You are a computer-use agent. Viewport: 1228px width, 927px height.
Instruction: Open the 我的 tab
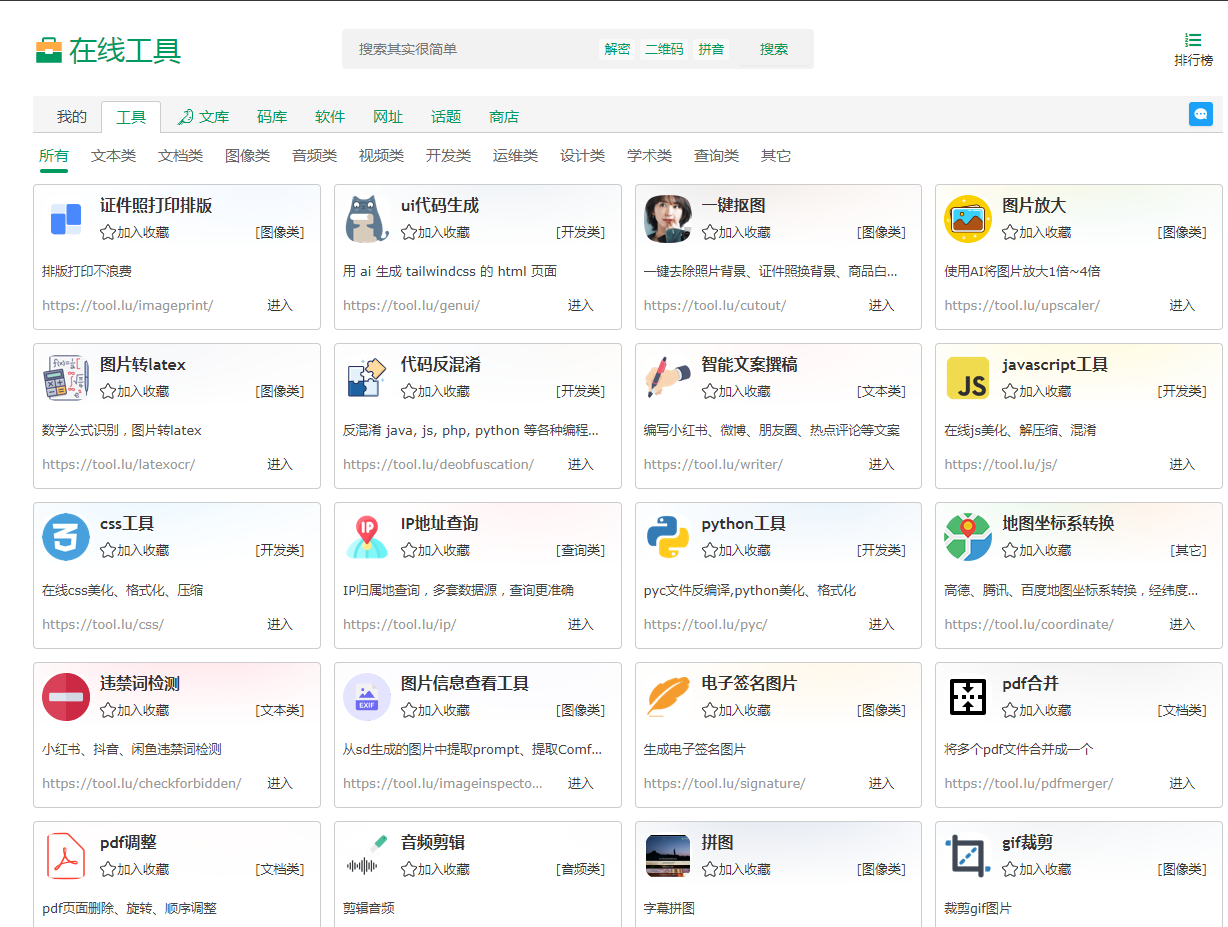coord(70,116)
